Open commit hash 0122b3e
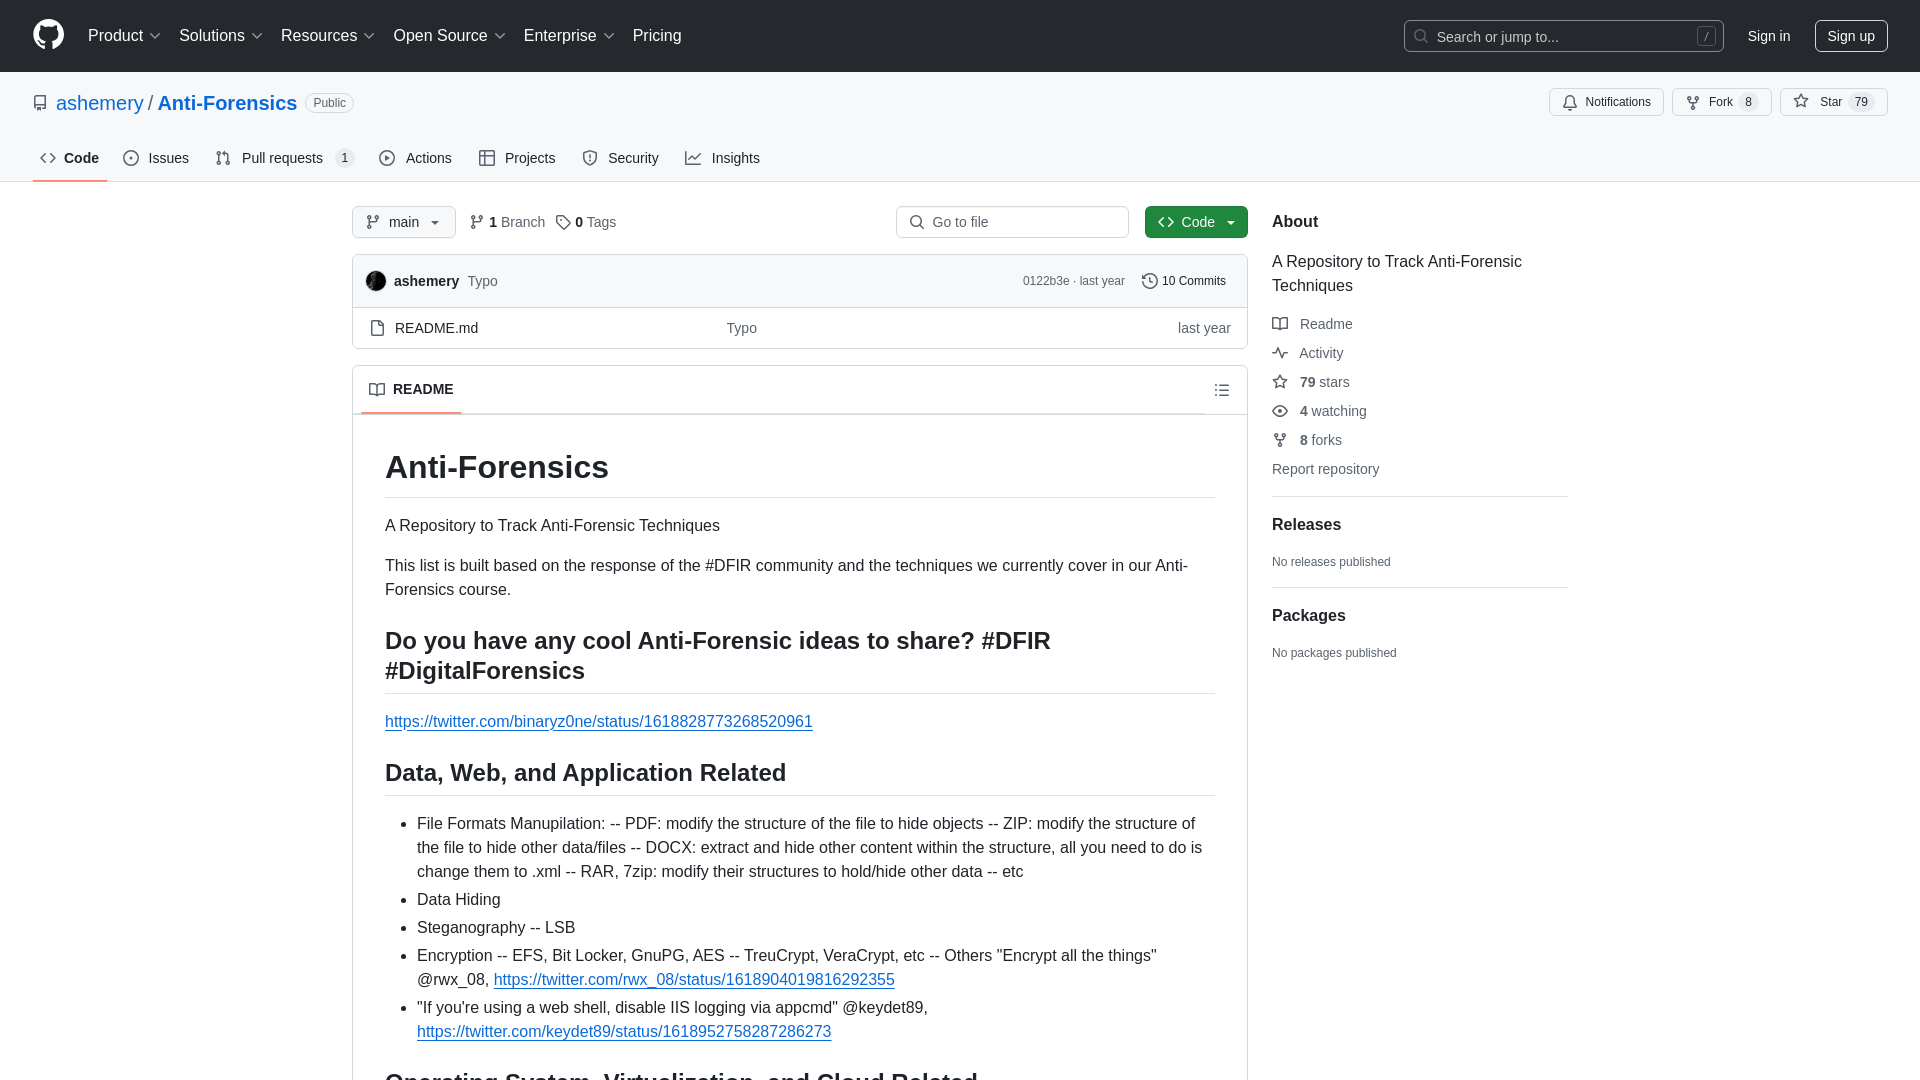The image size is (1920, 1080). pos(1046,281)
